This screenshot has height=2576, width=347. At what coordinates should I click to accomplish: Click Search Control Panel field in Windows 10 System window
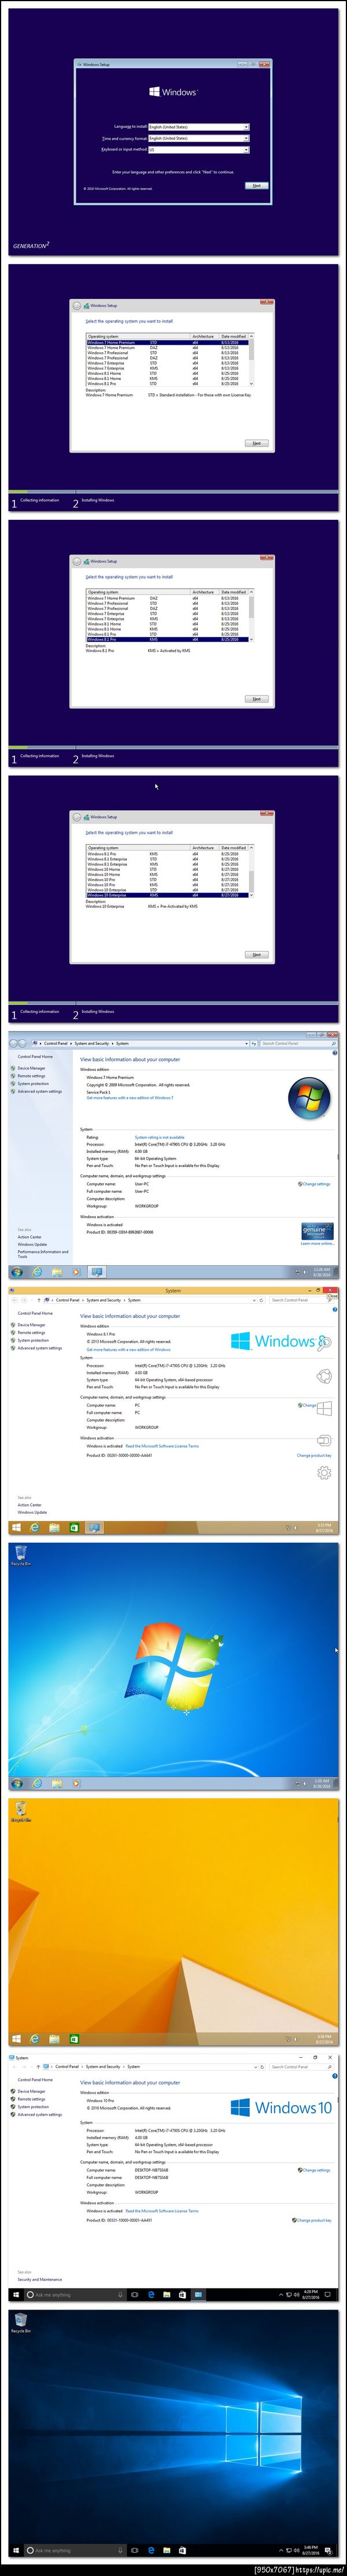pyautogui.click(x=303, y=2066)
